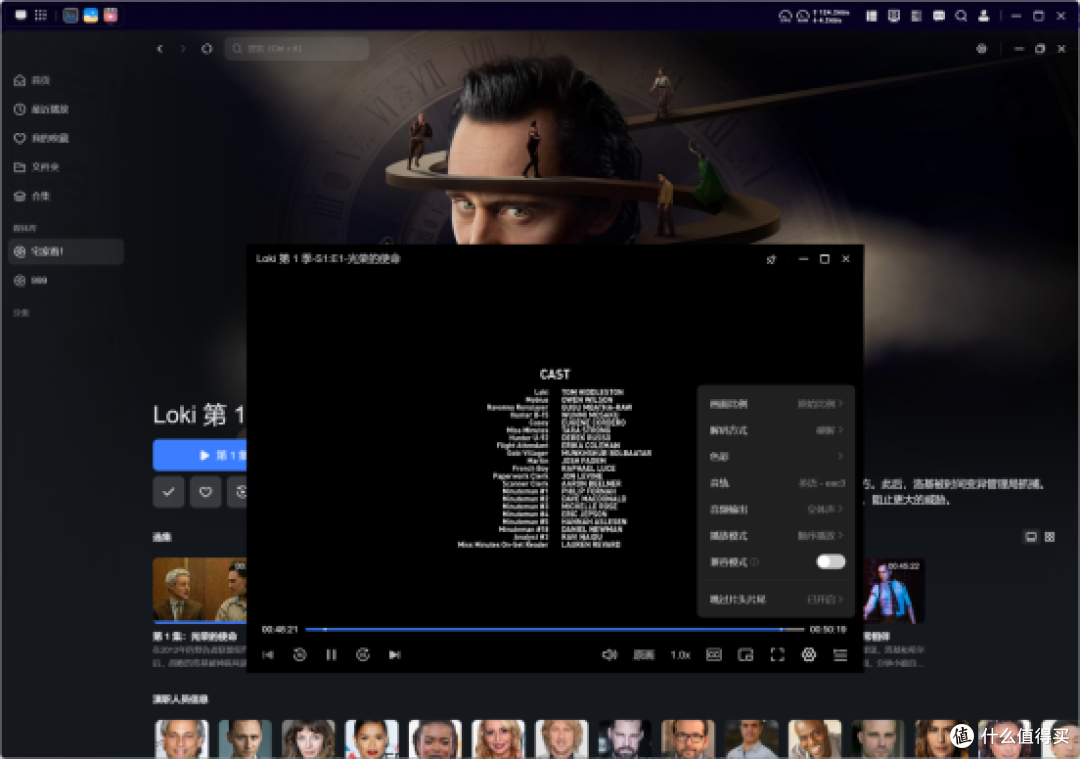Click the total duration label right of the progress bar
The image size is (1080, 759).
[x=828, y=630]
